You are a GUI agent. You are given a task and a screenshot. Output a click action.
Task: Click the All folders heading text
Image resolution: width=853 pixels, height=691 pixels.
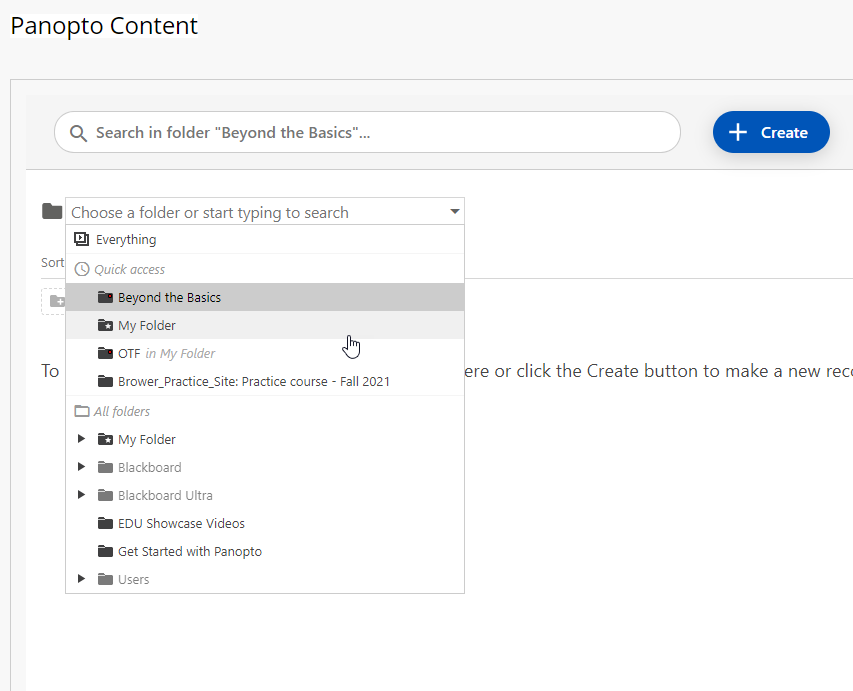point(122,411)
